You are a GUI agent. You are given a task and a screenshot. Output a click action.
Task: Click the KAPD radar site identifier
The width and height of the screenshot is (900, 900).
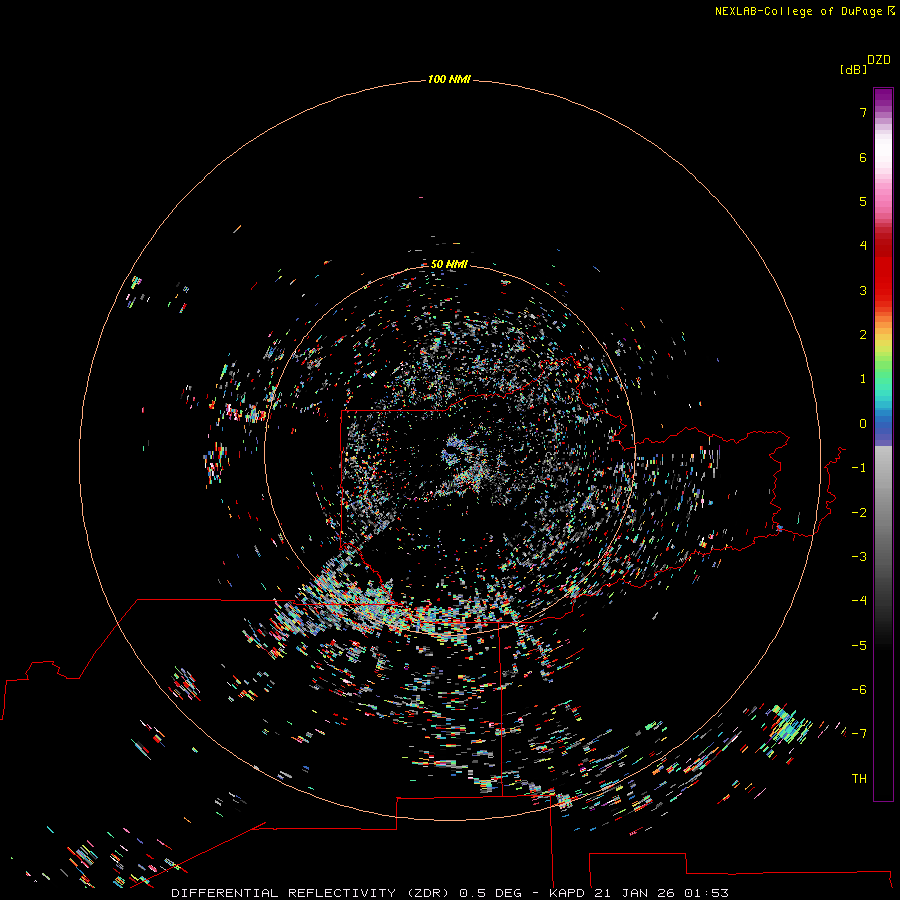pyautogui.click(x=567, y=893)
